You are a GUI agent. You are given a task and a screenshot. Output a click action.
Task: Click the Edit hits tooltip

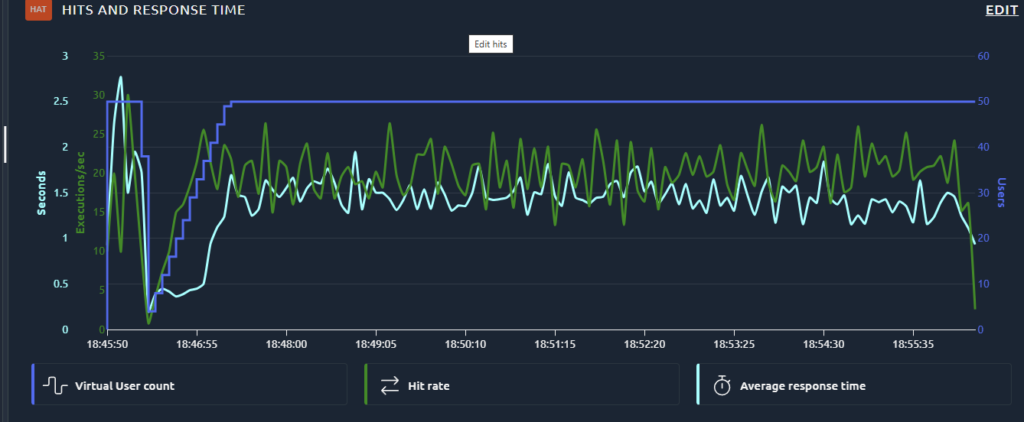tap(491, 44)
